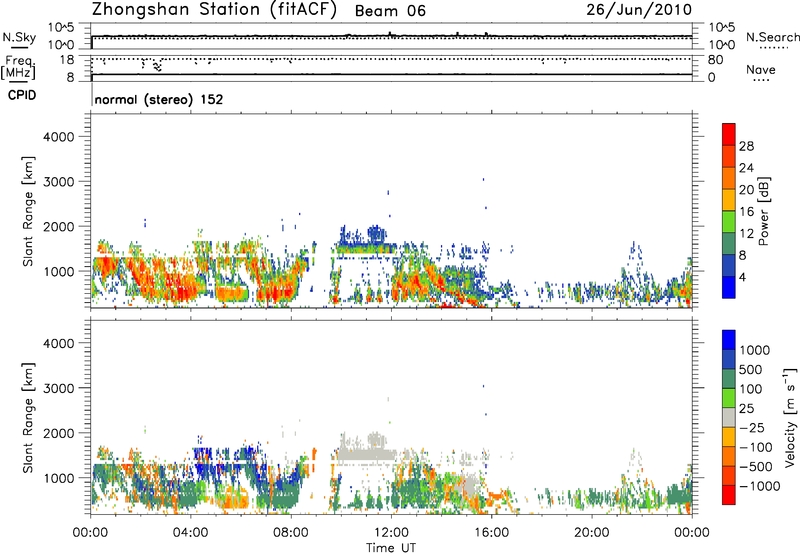Click the red bottom segment of Velocity colorbar
Viewport: 800px width, 554px height.
coord(729,495)
